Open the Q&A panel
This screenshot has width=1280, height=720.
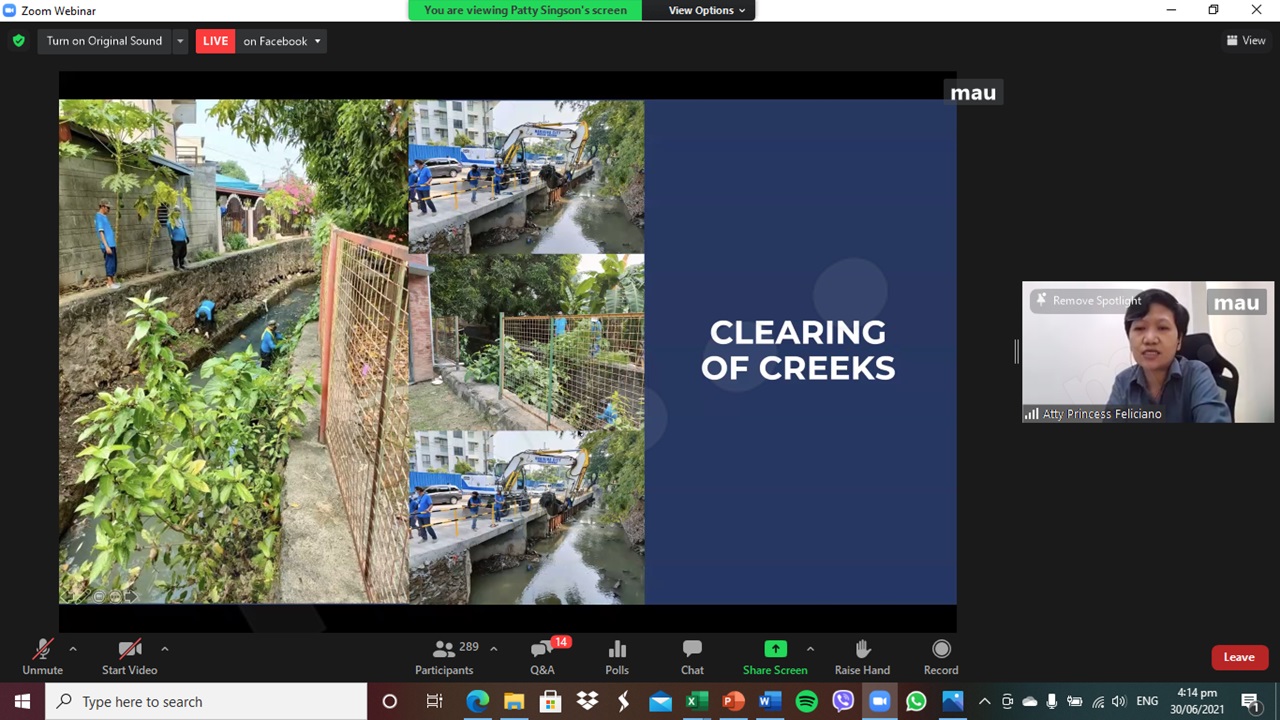click(542, 657)
